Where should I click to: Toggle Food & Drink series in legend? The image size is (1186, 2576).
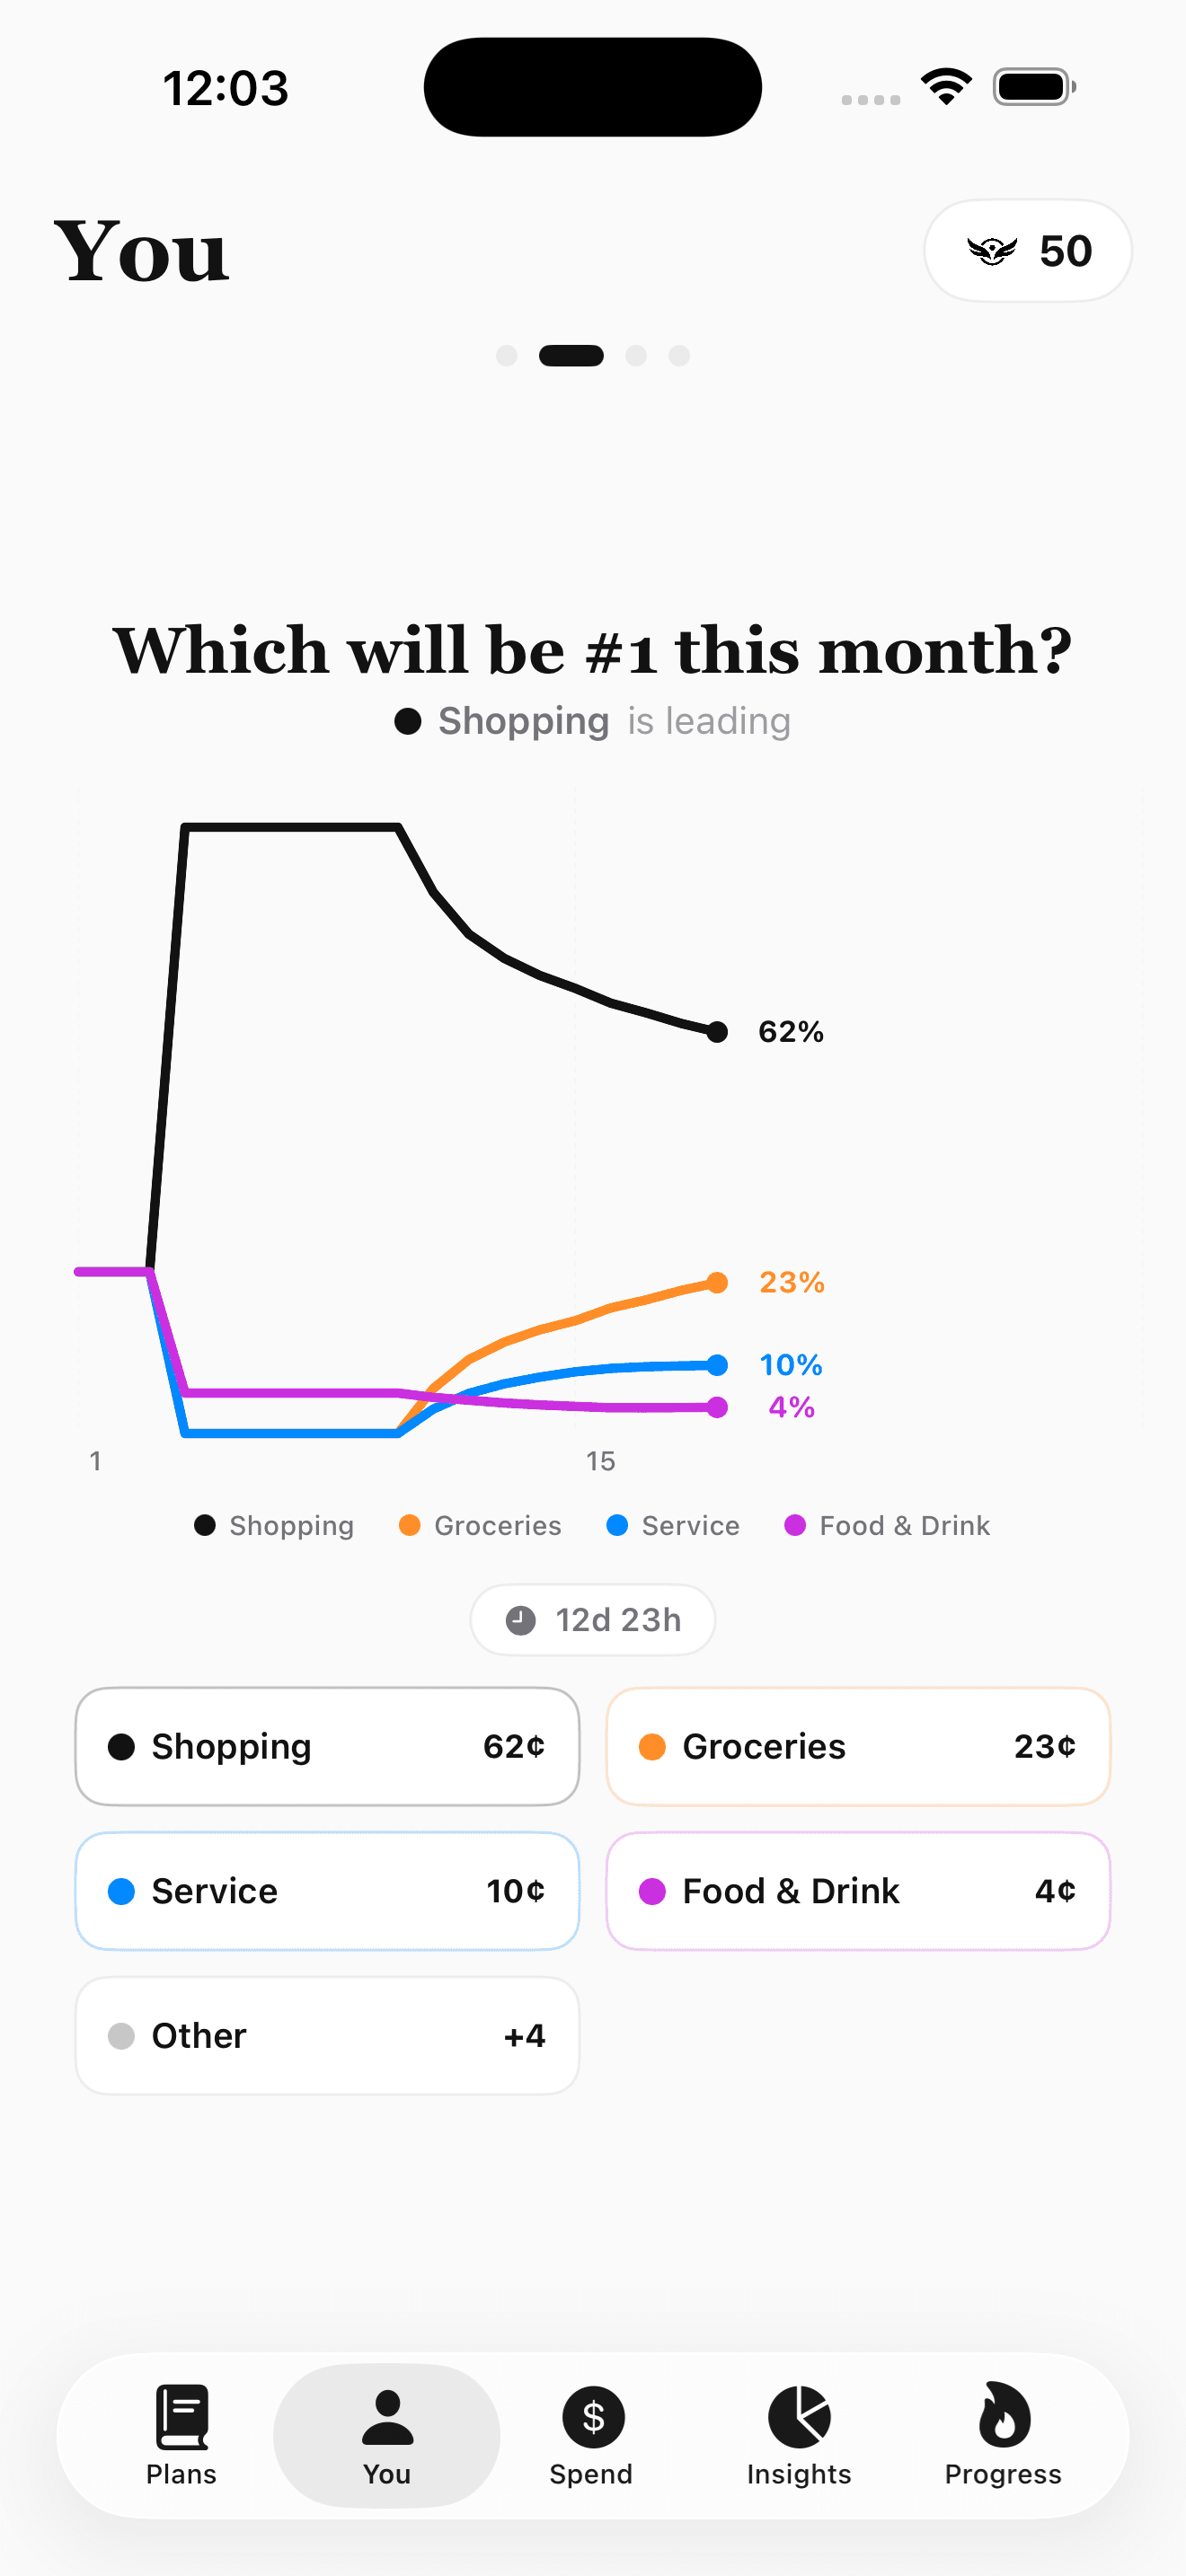887,1526
